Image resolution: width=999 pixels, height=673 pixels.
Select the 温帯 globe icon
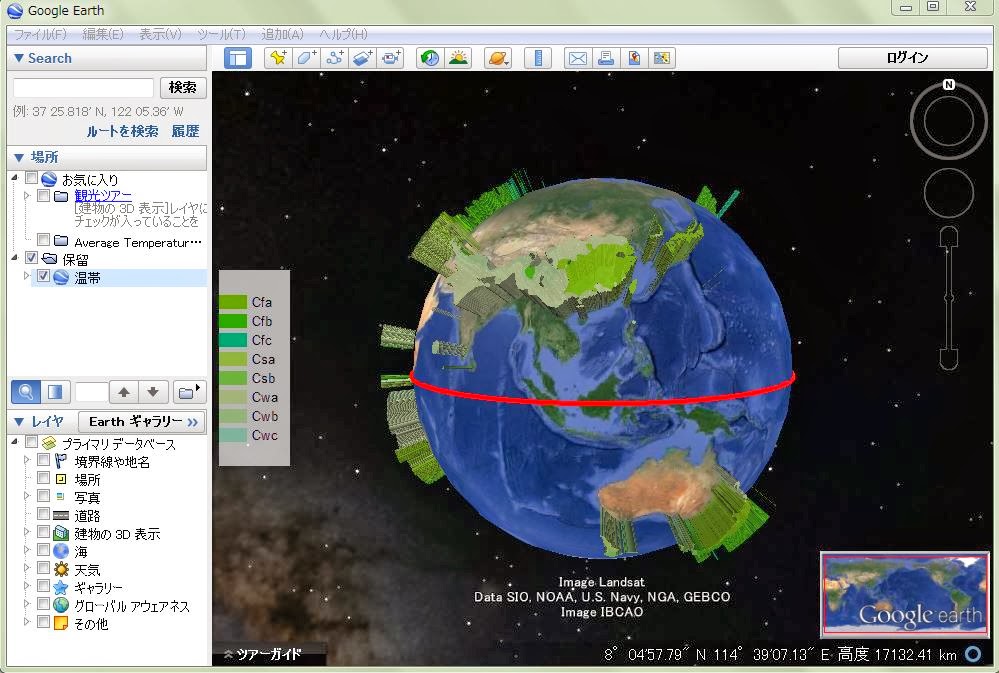click(61, 277)
